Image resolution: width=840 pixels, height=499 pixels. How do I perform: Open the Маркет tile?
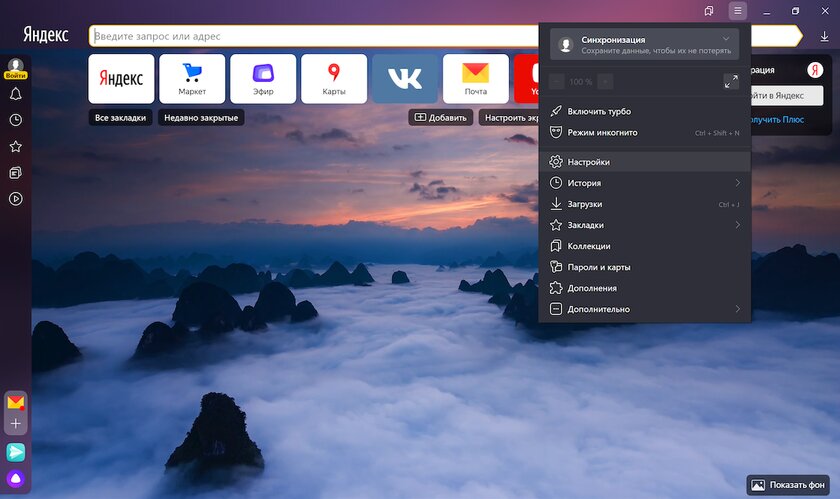coord(192,79)
